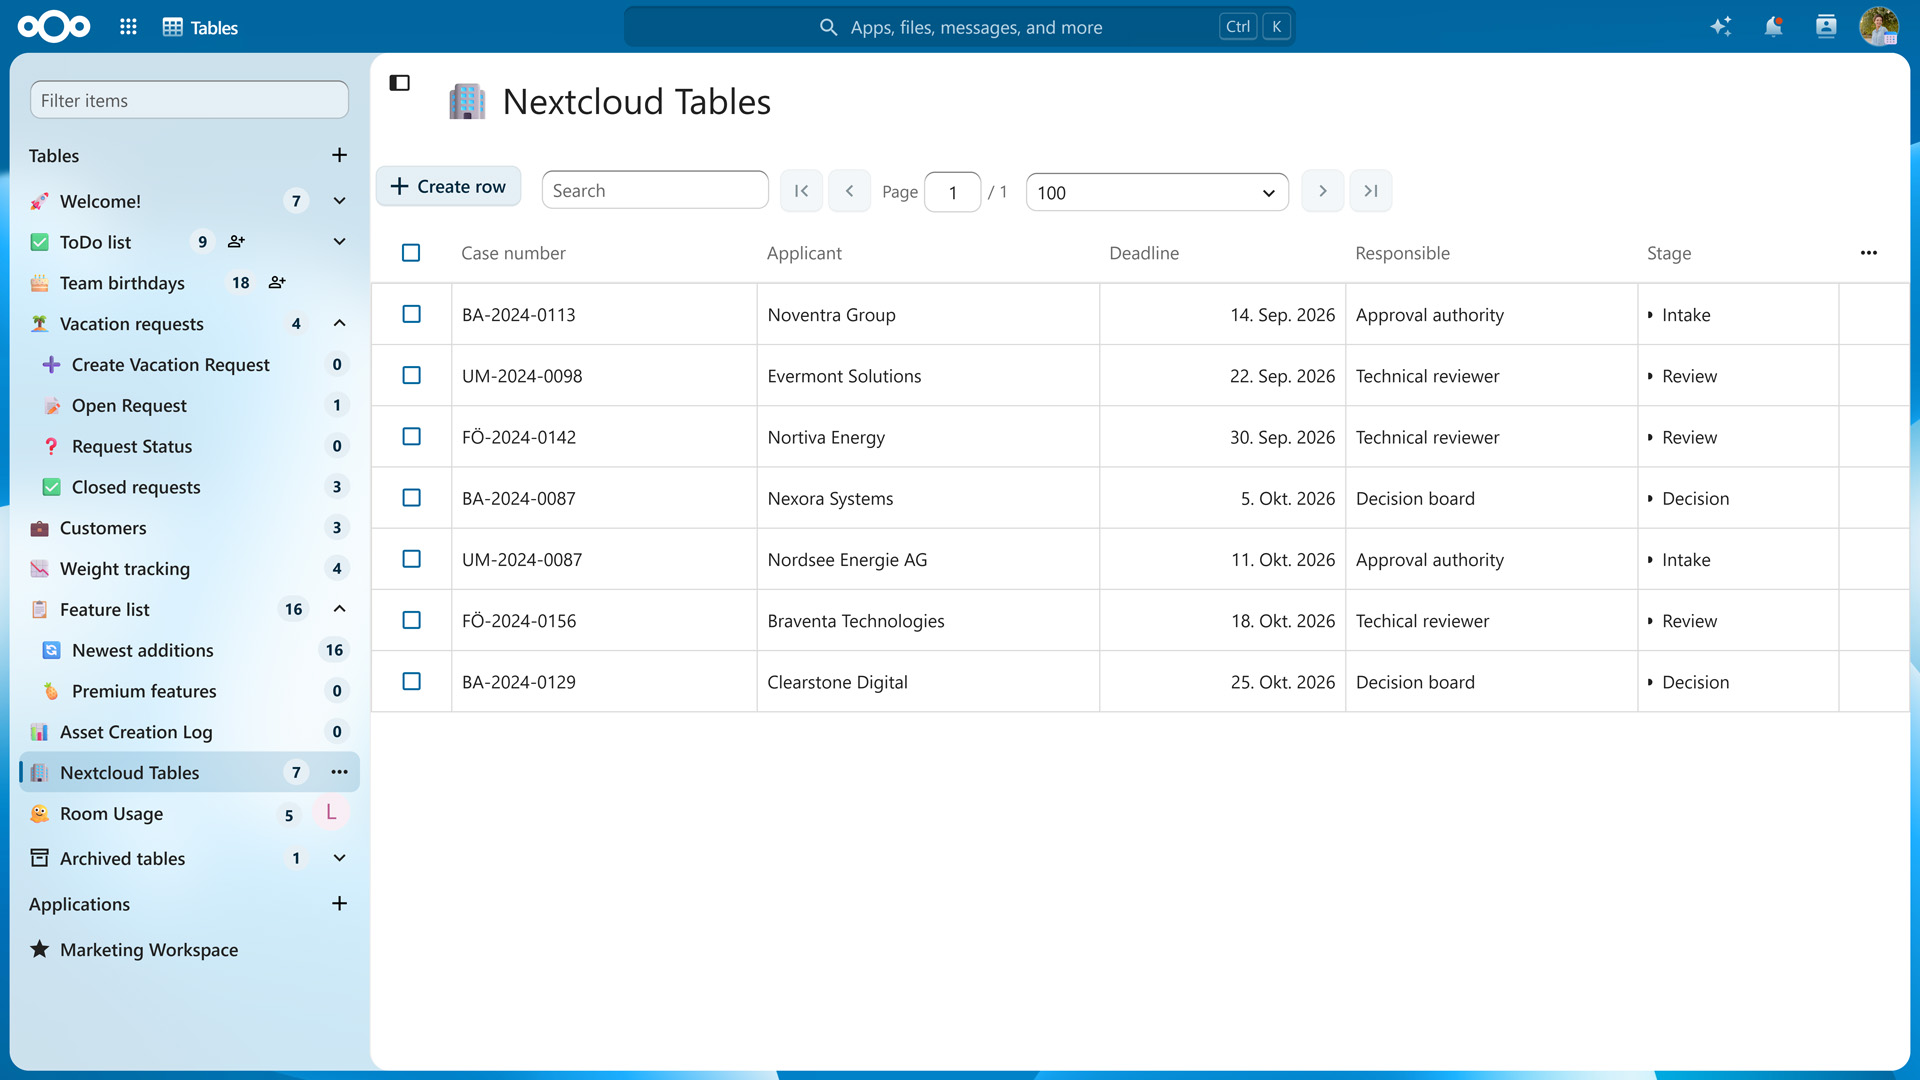The width and height of the screenshot is (1920, 1080).
Task: Open the Asset Creation Log table
Action: point(189,732)
